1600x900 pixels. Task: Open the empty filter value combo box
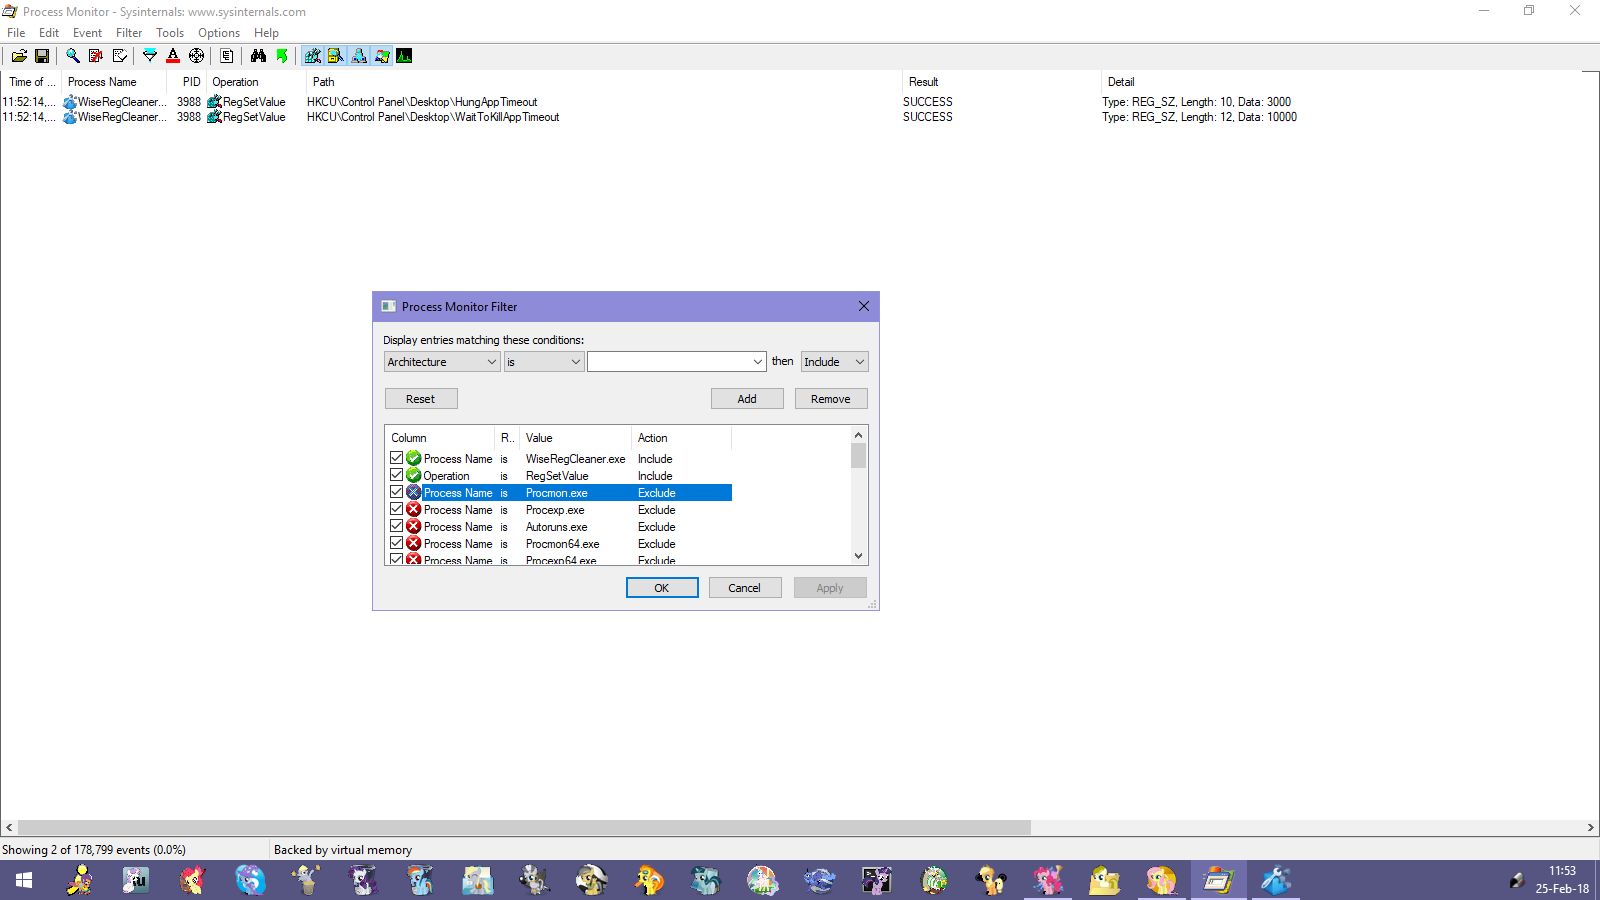[676, 362]
